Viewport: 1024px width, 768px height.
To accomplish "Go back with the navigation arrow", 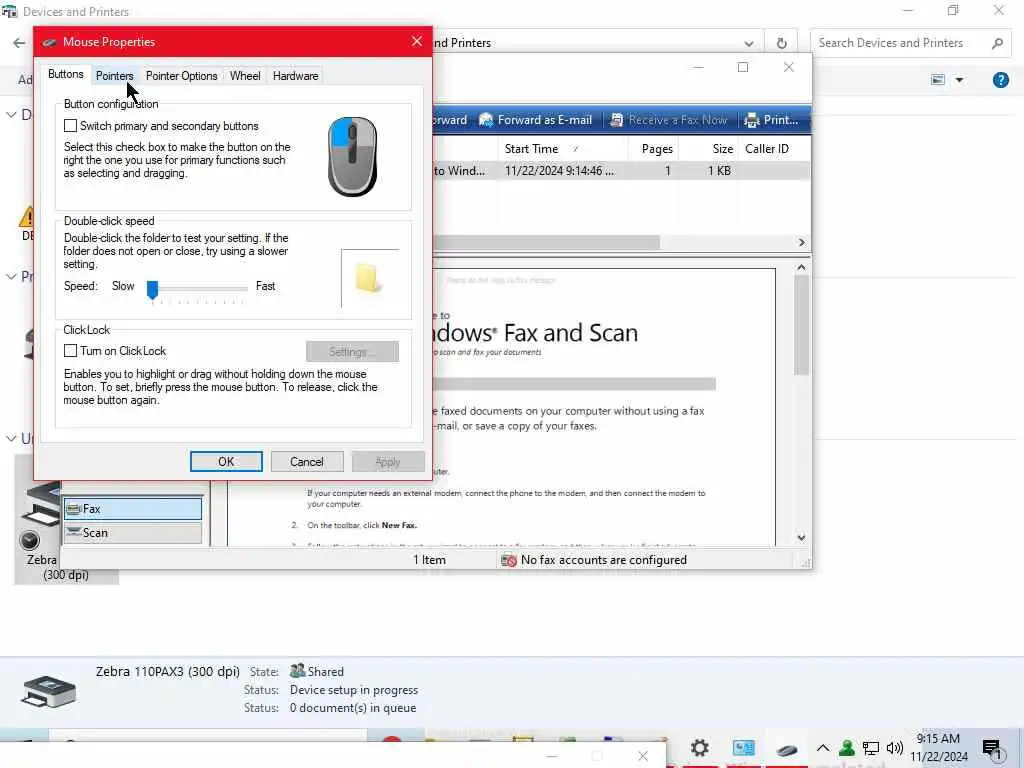I will pyautogui.click(x=19, y=43).
